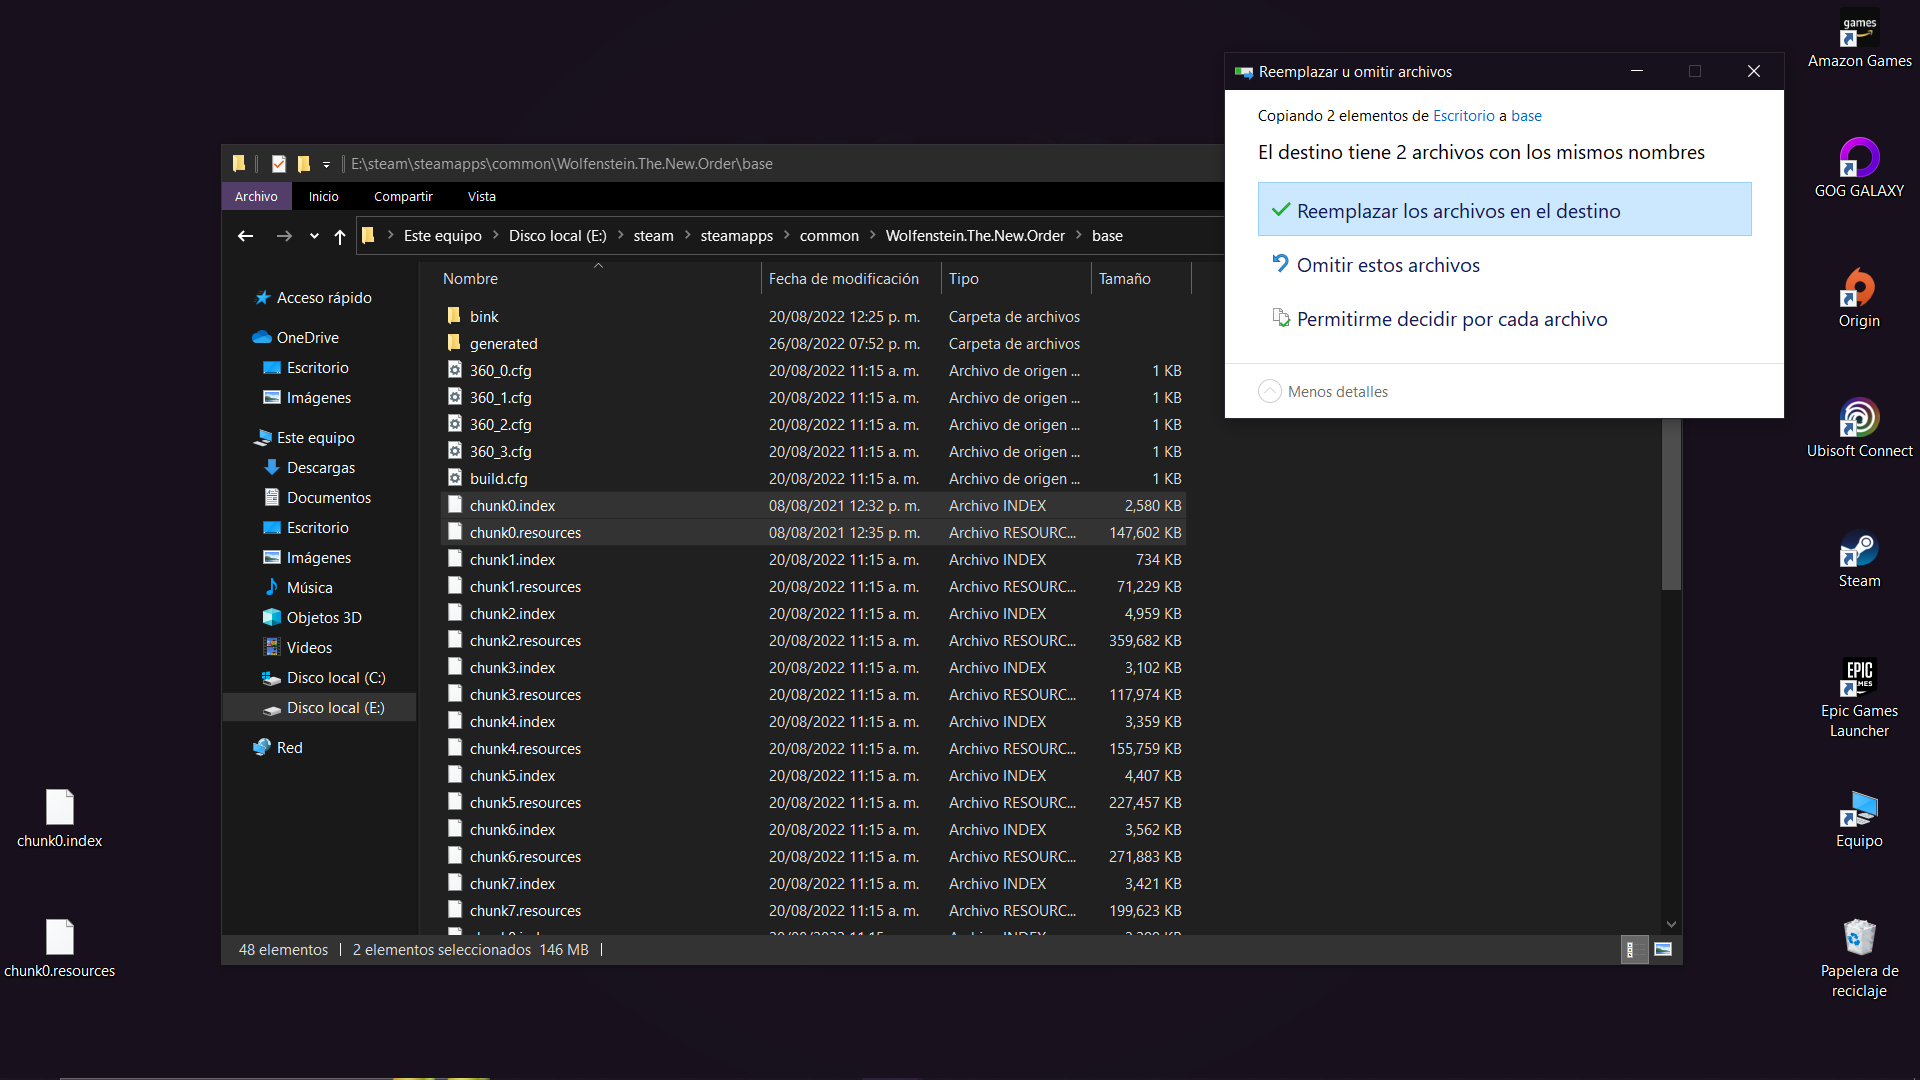
Task: Click the Back navigation arrow
Action: tap(245, 236)
